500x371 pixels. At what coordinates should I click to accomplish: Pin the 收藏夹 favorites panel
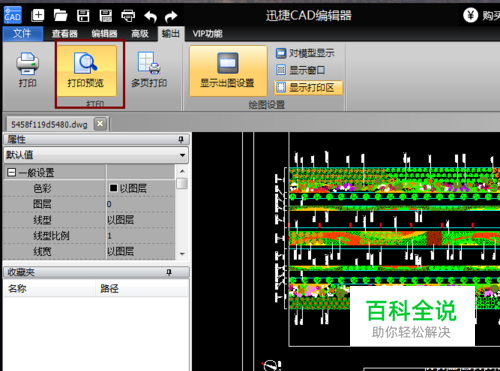pos(169,272)
